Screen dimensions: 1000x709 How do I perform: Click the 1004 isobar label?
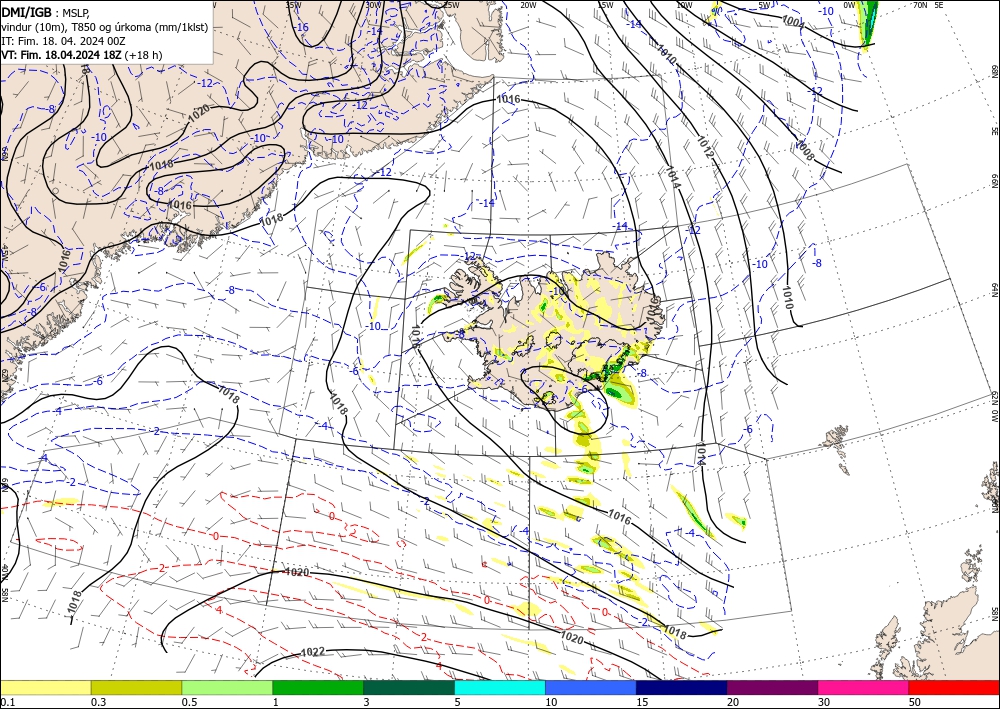tap(793, 21)
